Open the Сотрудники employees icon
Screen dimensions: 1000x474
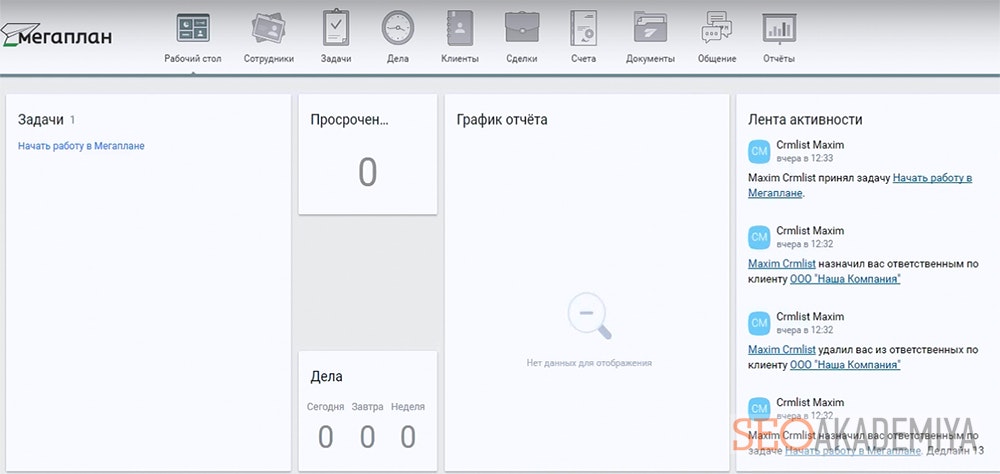tap(268, 28)
